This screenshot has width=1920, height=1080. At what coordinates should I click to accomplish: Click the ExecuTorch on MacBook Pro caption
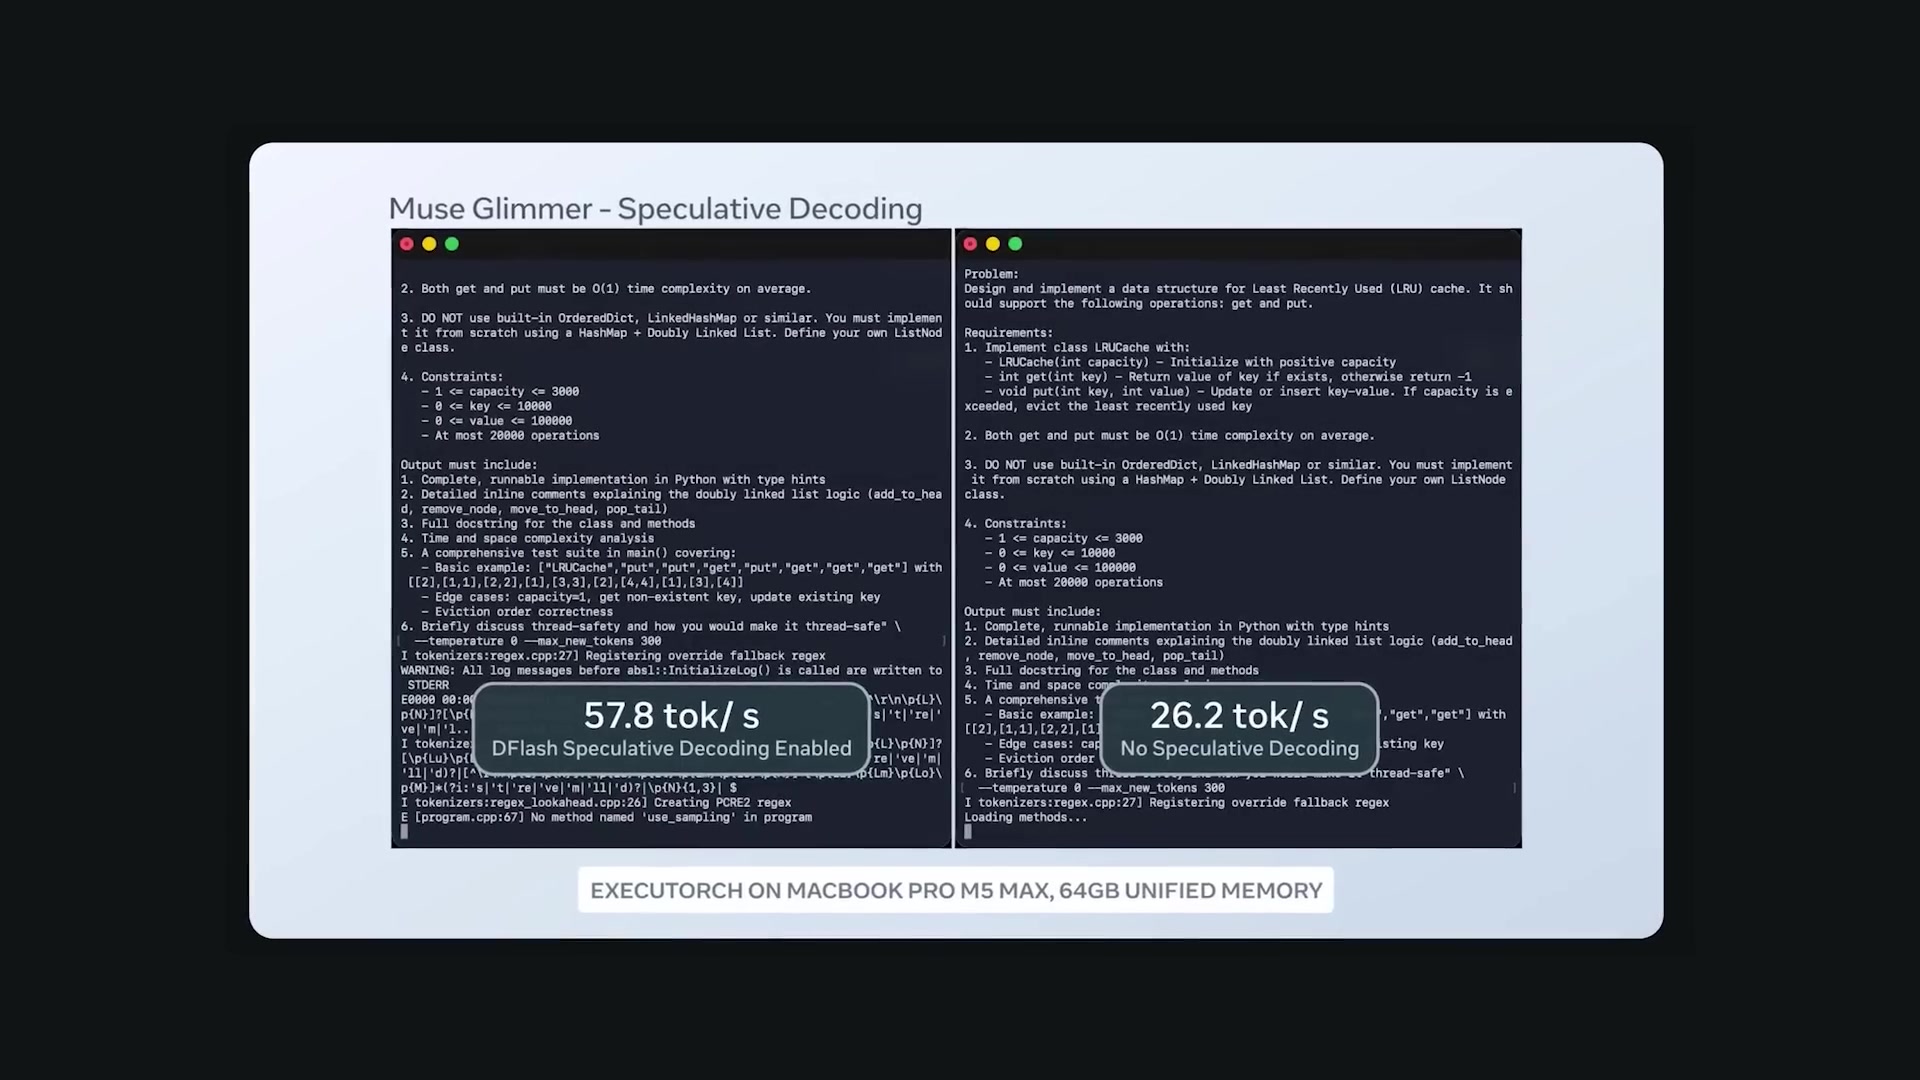(x=956, y=890)
